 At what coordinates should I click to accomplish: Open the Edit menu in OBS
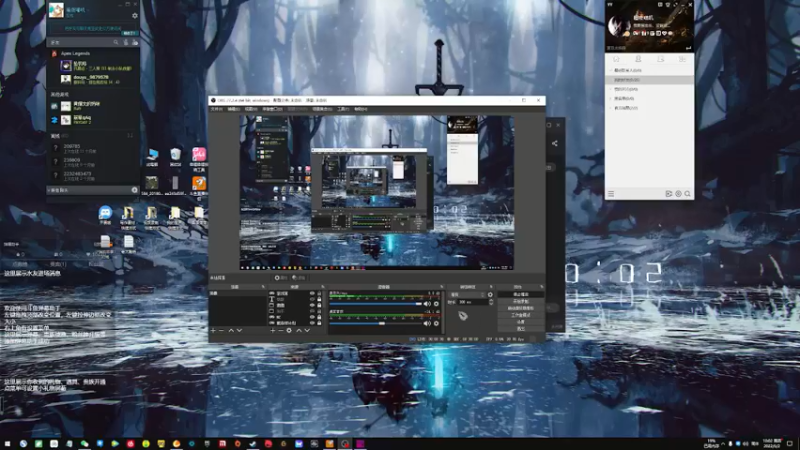(234, 109)
